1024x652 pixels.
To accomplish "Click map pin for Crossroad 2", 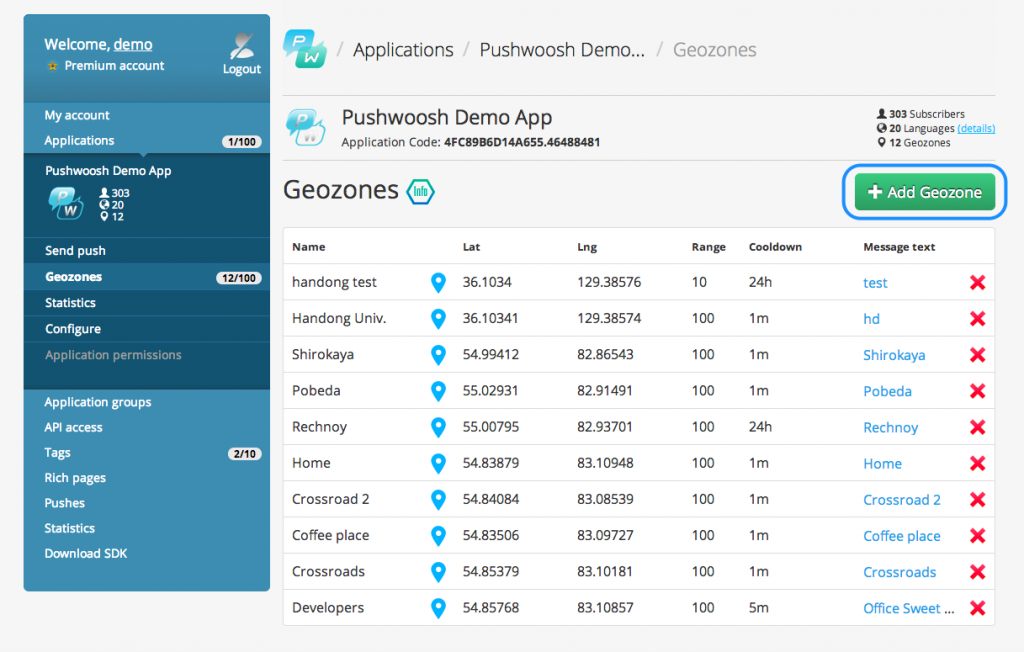I will coord(438,499).
